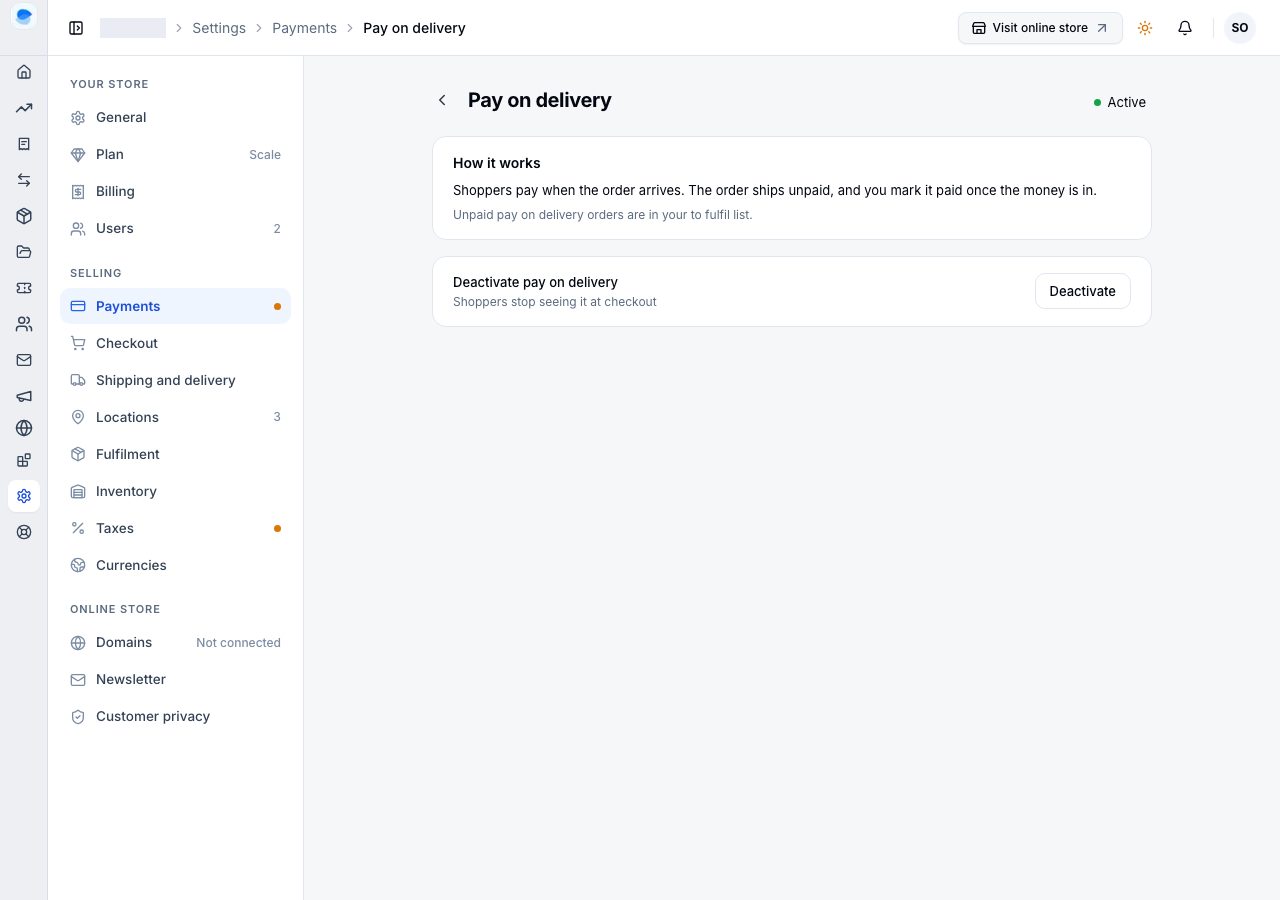Open notifications bell
Viewport: 1280px width, 900px height.
1185,28
